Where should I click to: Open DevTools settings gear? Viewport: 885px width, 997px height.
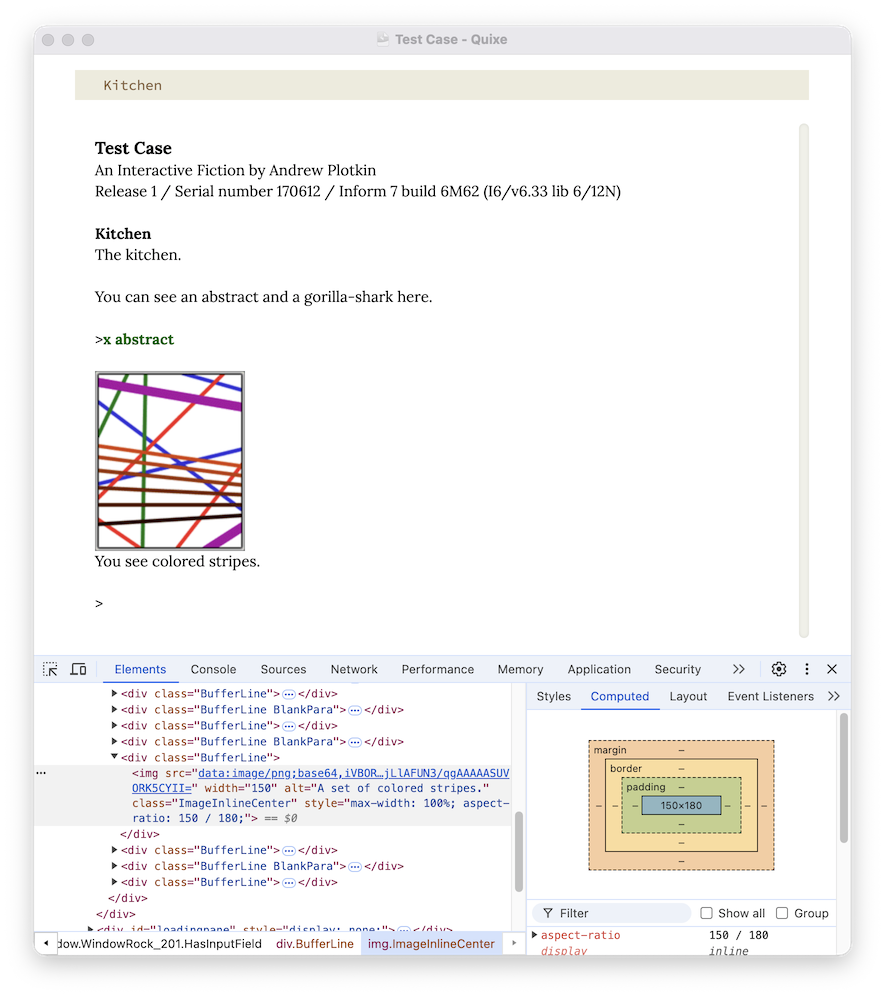pos(779,669)
